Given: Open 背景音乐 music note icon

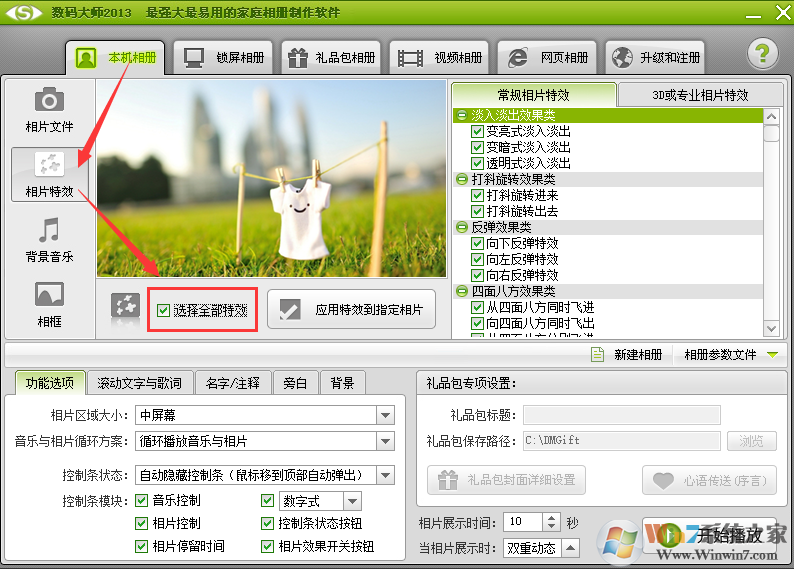Looking at the screenshot, I should pyautogui.click(x=49, y=231).
